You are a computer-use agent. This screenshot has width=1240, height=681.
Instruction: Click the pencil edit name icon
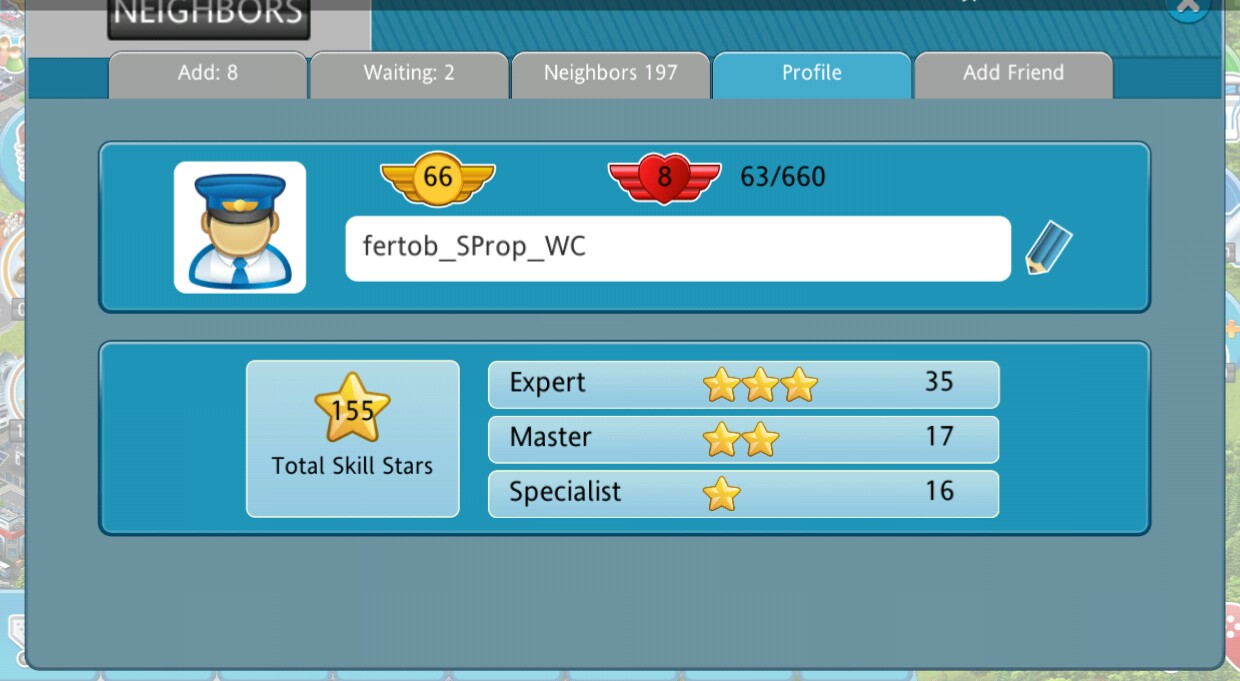(x=1048, y=249)
